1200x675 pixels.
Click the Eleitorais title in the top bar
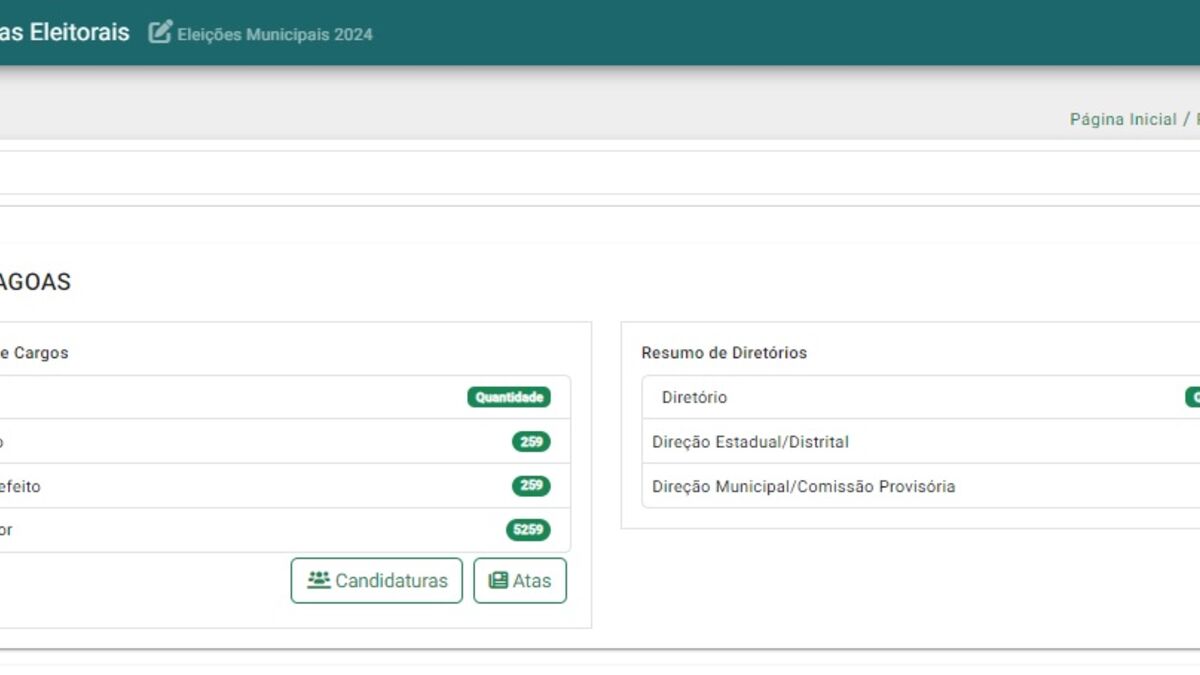coord(65,32)
